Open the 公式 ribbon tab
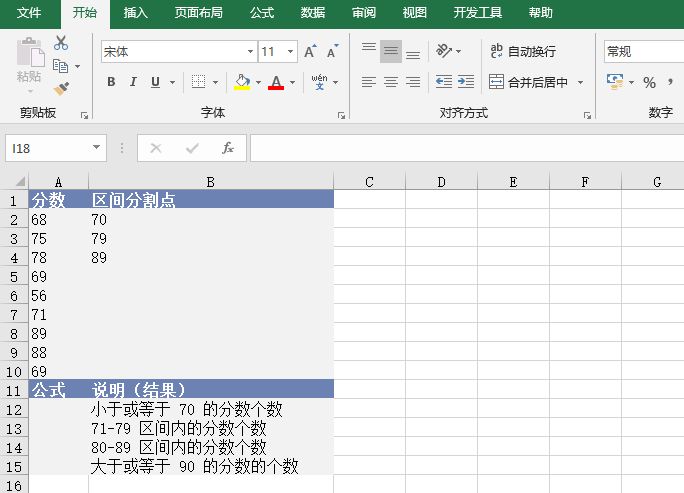The height and width of the screenshot is (493, 684). 262,13
